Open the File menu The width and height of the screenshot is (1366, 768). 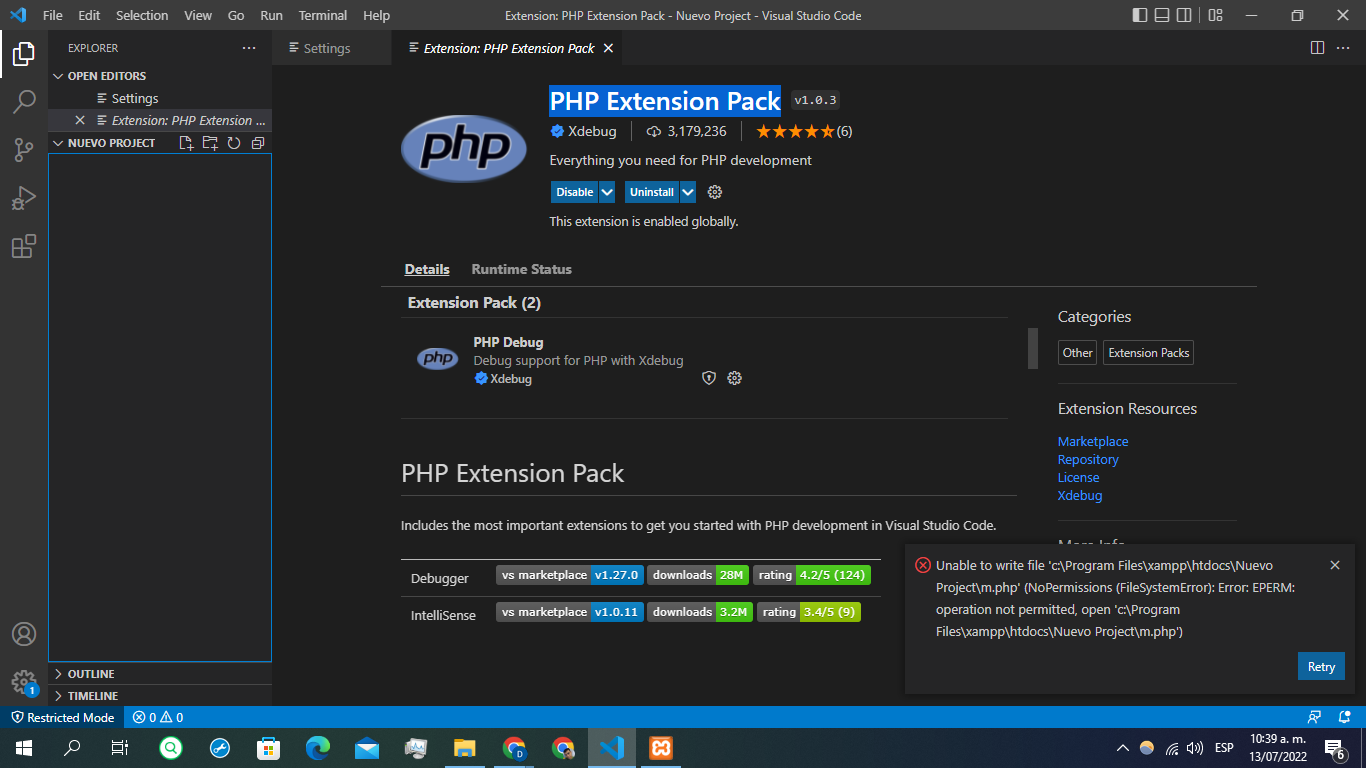pyautogui.click(x=53, y=15)
